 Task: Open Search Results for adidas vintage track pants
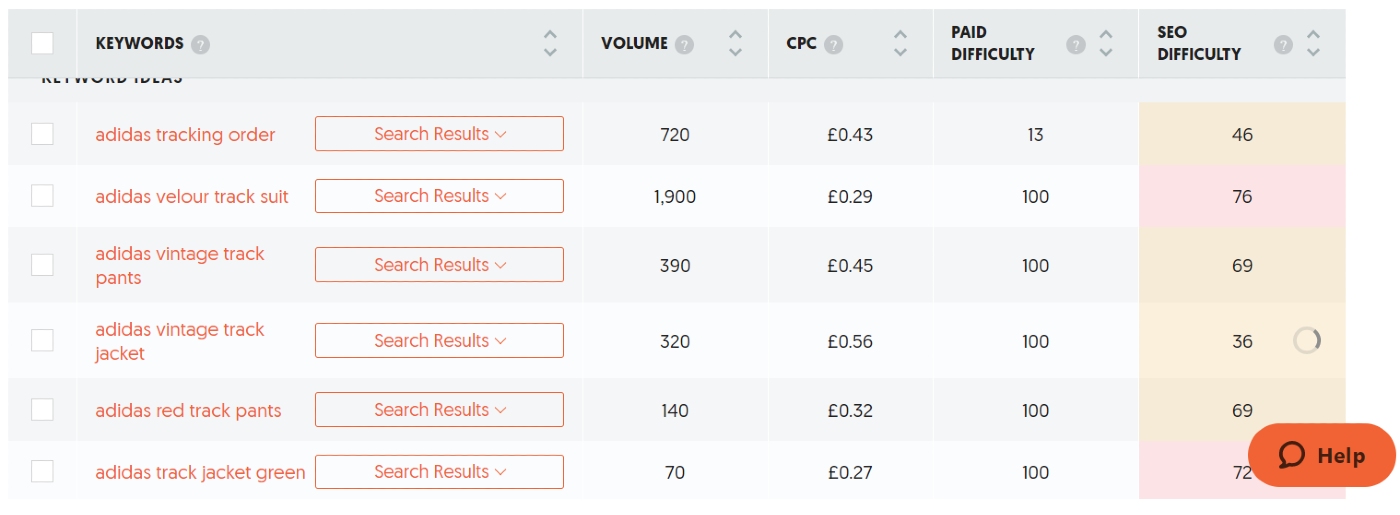click(439, 265)
